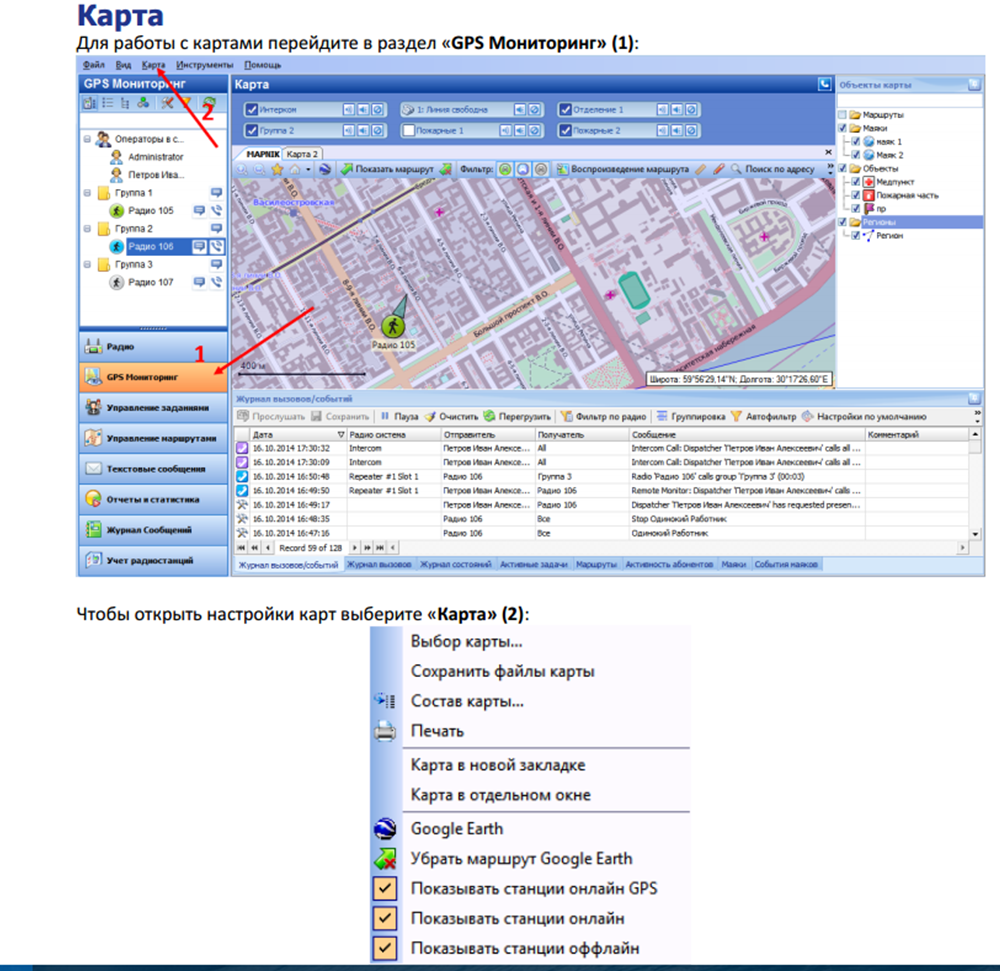This screenshot has width=1000, height=971.
Task: Click the Поиск по адресу magnifier icon
Action: tap(736, 170)
